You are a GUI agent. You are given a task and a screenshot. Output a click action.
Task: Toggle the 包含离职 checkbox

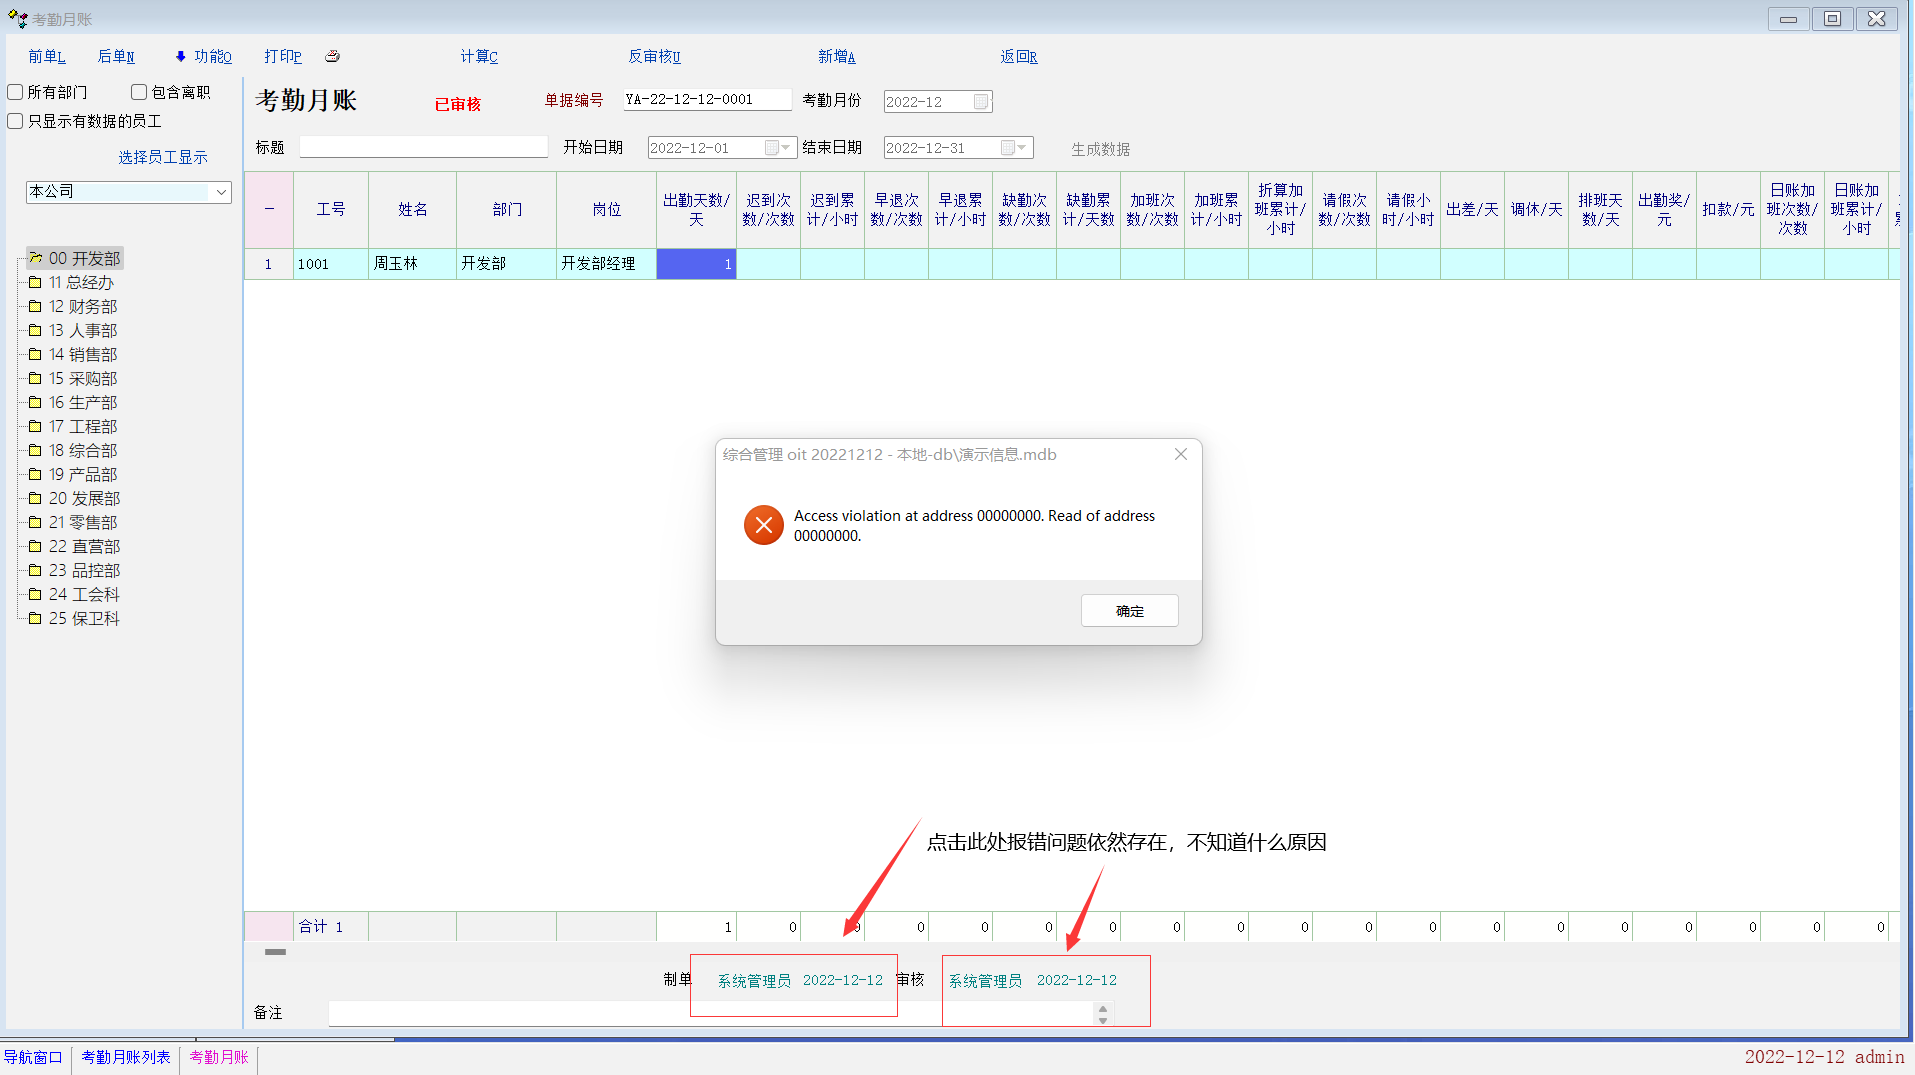[139, 92]
